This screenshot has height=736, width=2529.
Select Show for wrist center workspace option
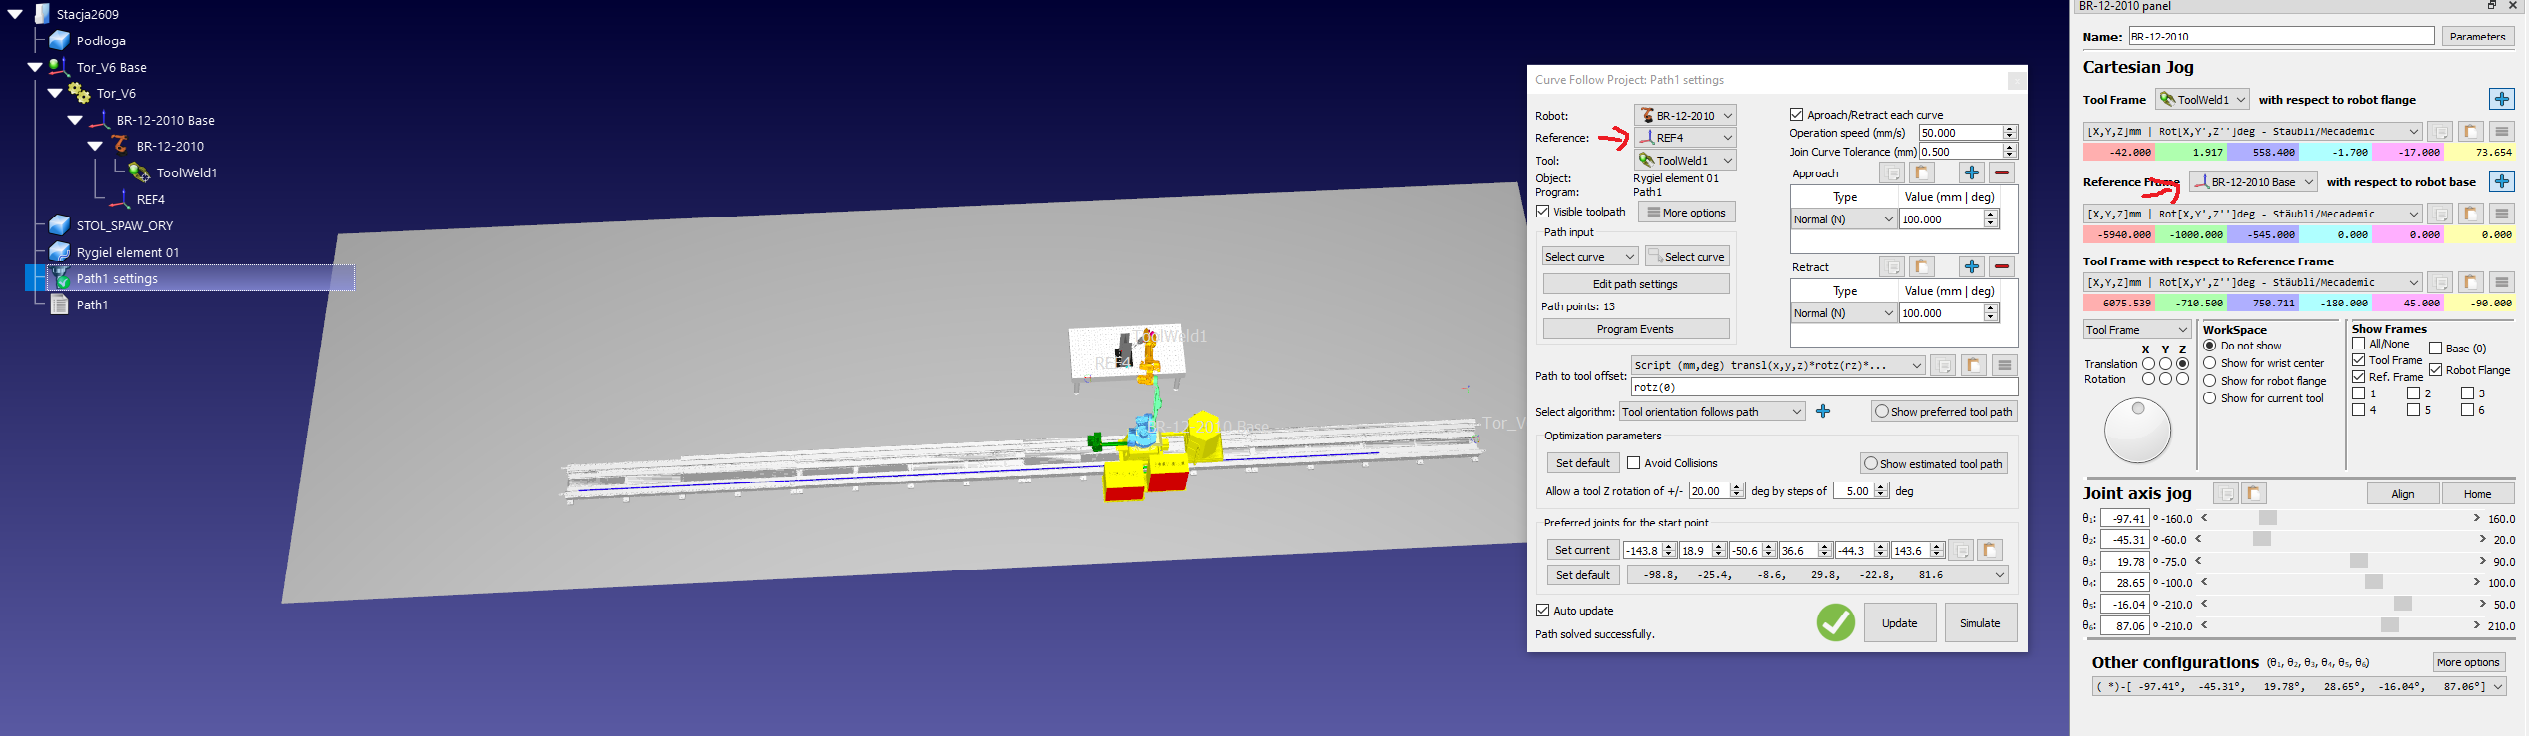[2210, 364]
